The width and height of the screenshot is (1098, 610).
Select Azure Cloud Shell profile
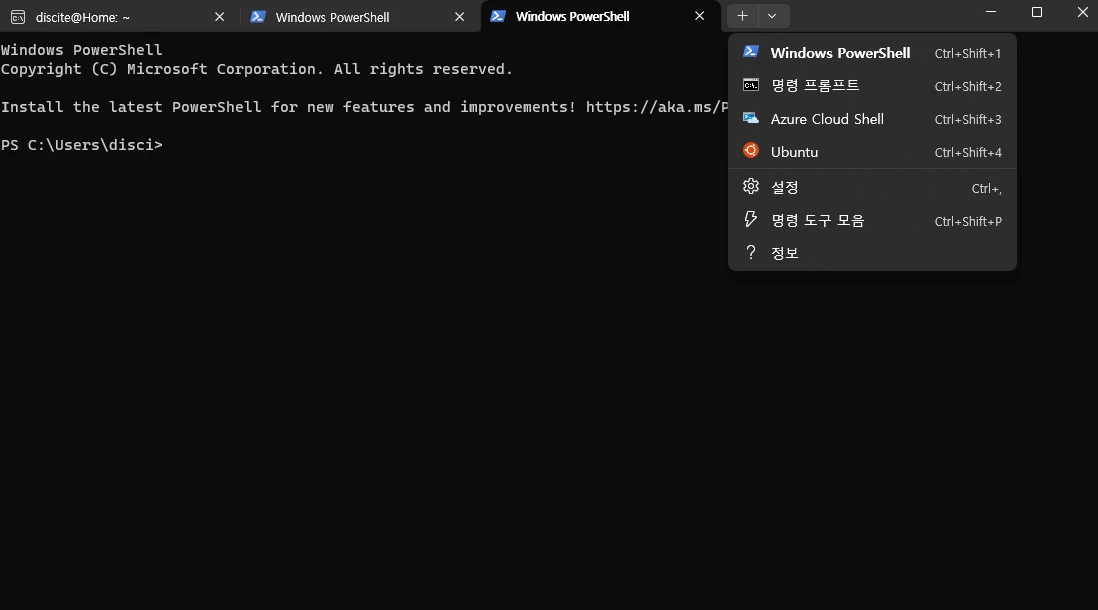(x=873, y=118)
